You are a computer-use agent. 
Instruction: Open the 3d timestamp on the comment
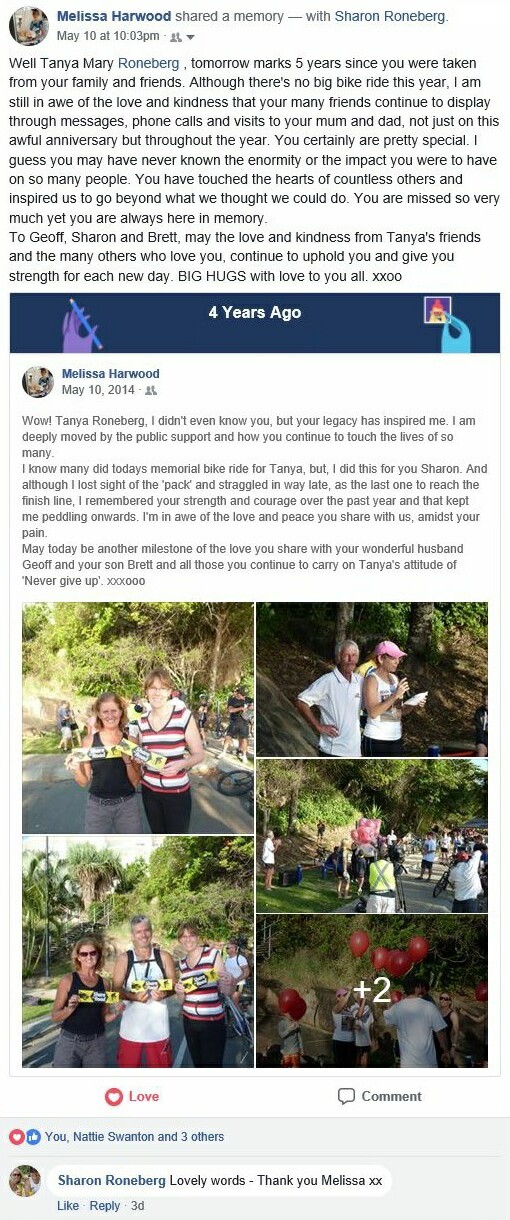(138, 1206)
